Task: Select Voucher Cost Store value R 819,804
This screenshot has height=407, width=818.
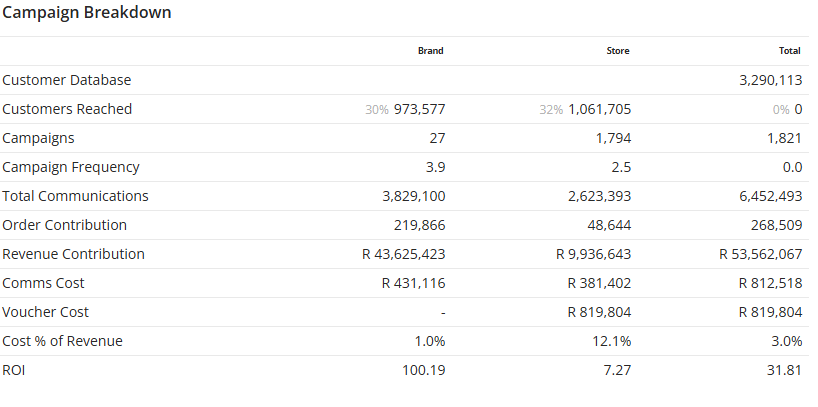Action: 599,312
